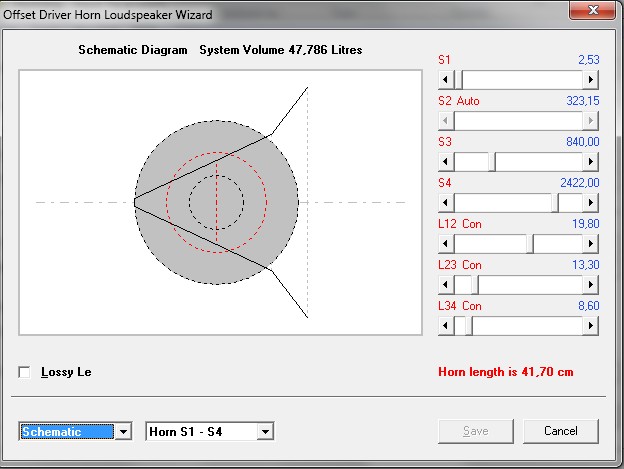Click the Save button
This screenshot has height=469, width=624.
[476, 431]
